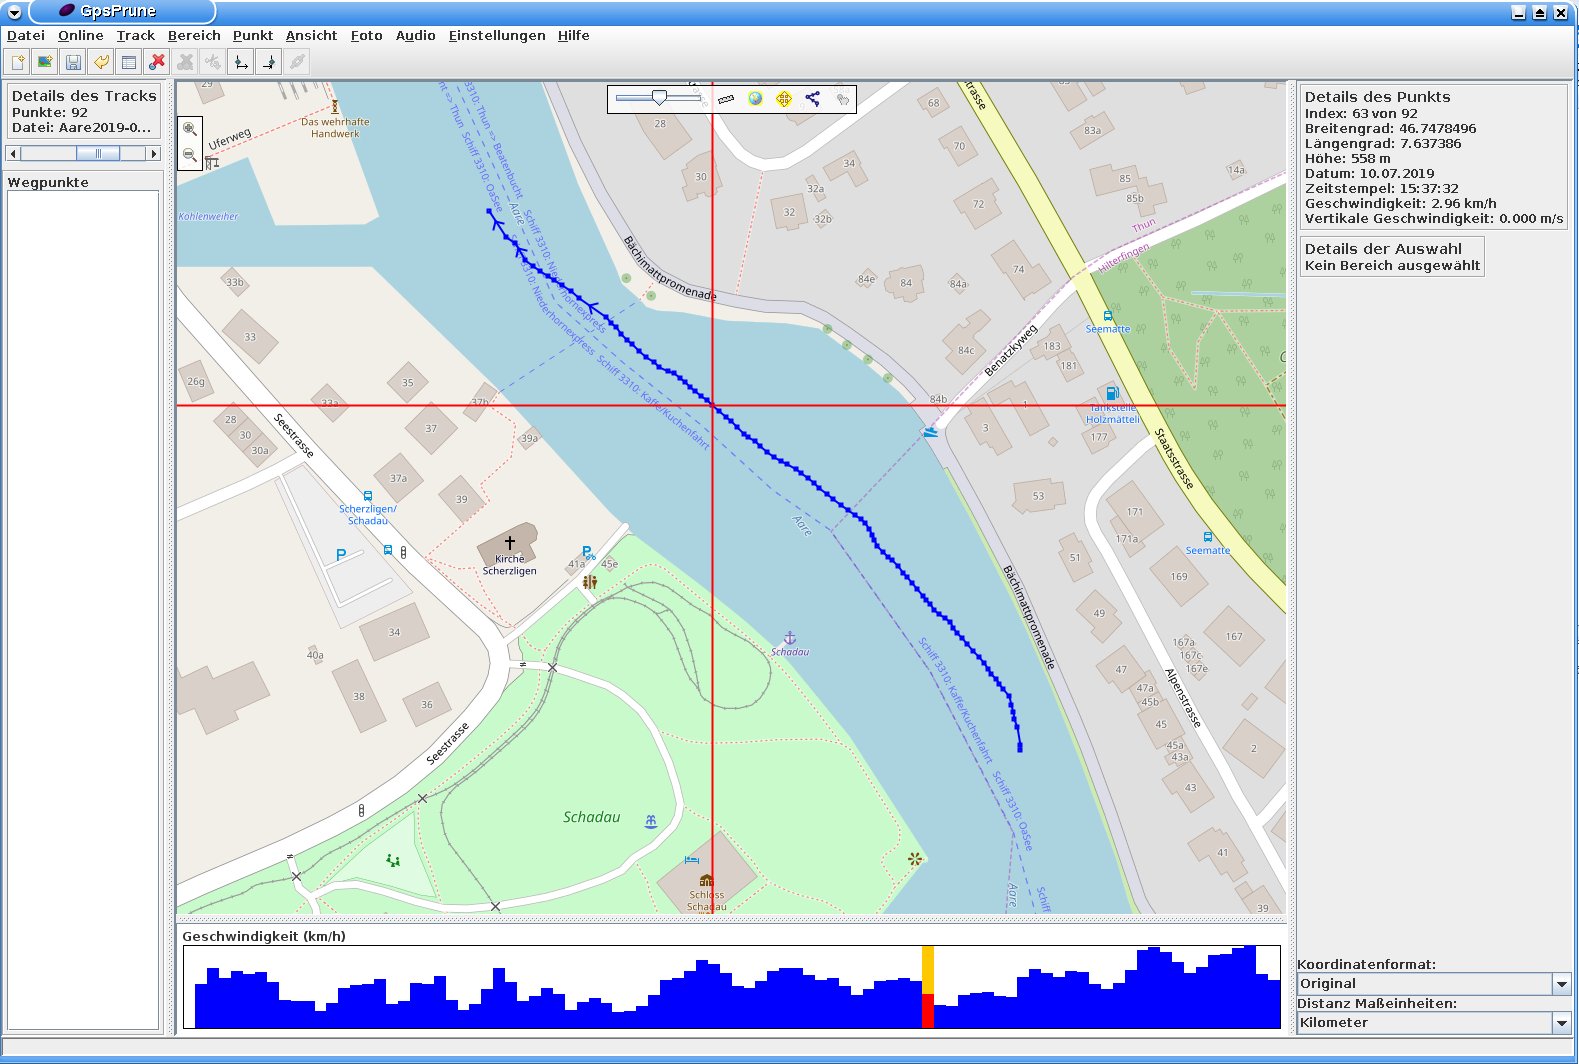Open the point list table icon

129,62
